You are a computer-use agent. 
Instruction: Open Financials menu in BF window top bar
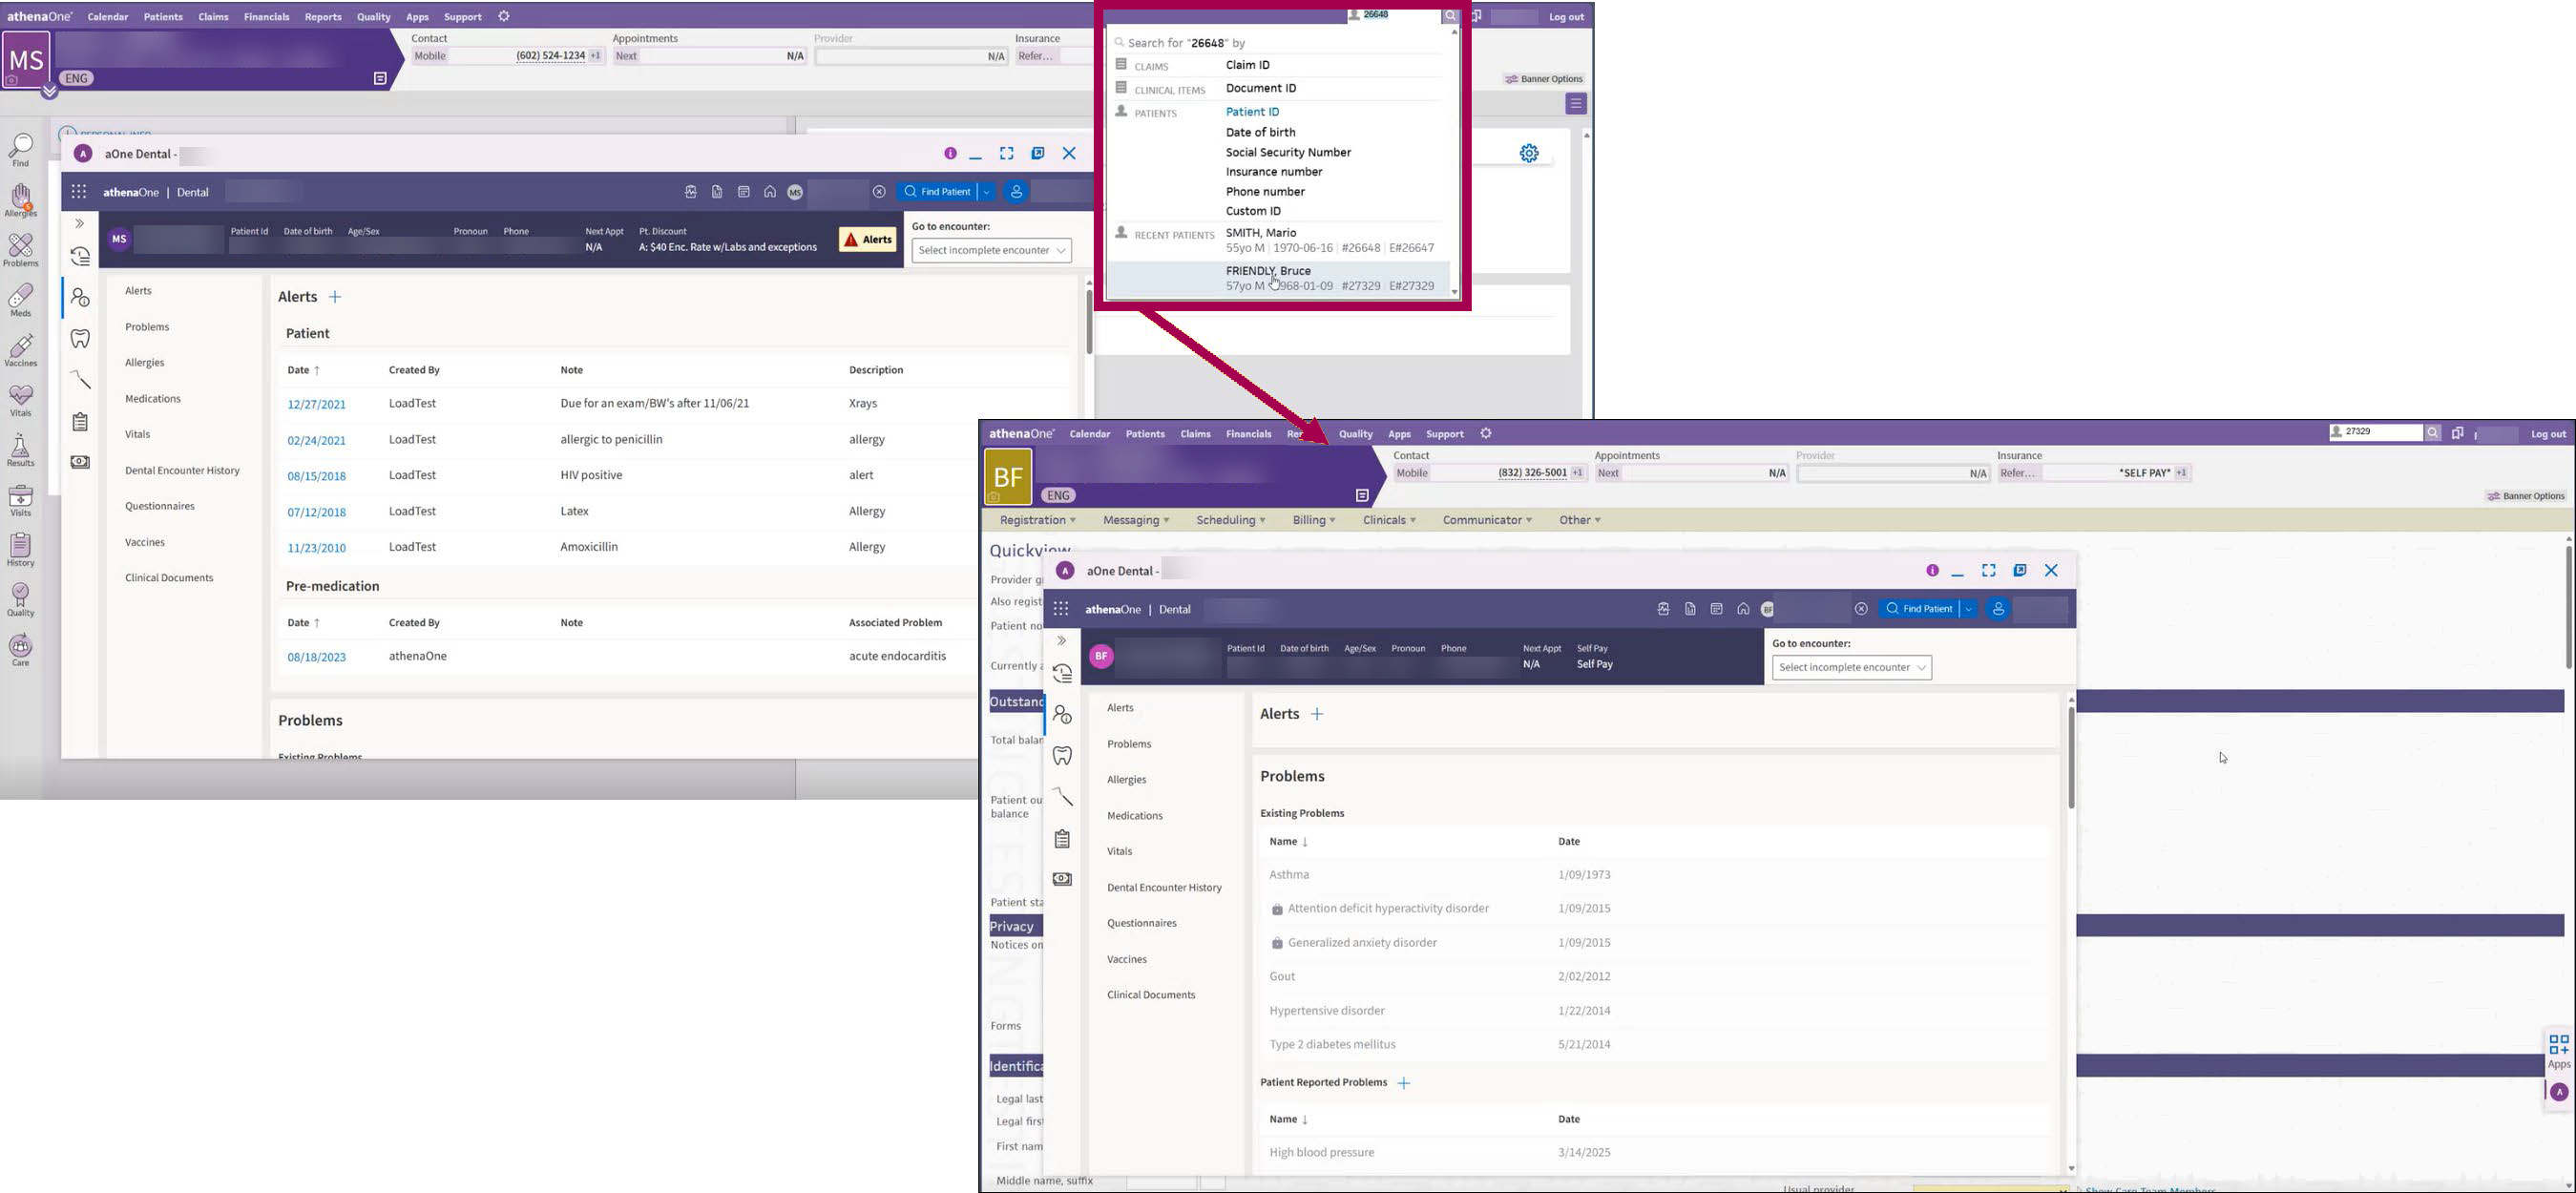(1248, 435)
